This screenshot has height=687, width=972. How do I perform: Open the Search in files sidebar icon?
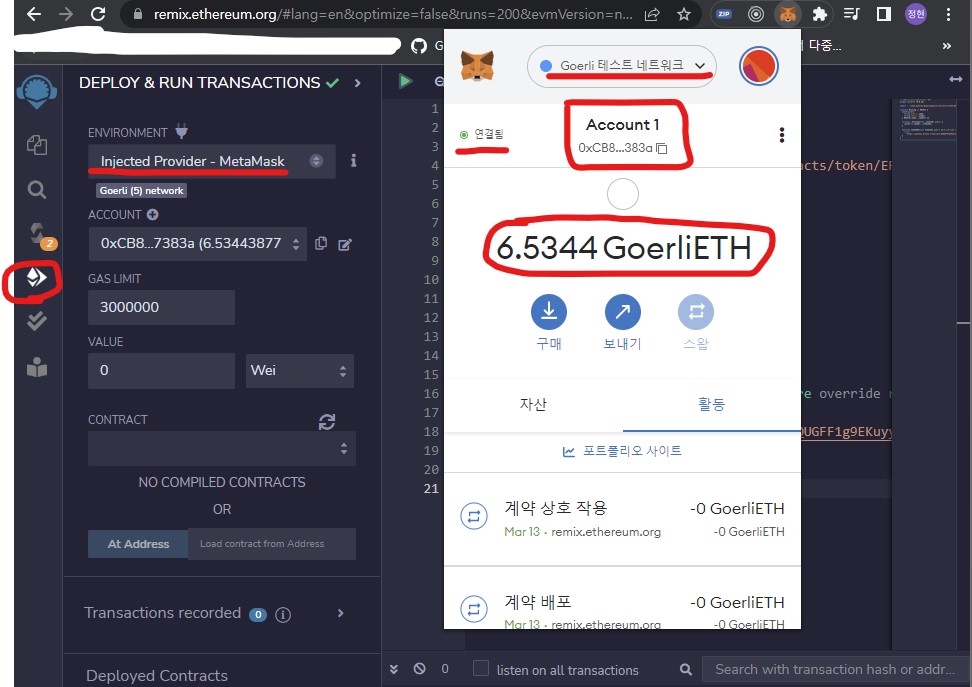pos(37,189)
